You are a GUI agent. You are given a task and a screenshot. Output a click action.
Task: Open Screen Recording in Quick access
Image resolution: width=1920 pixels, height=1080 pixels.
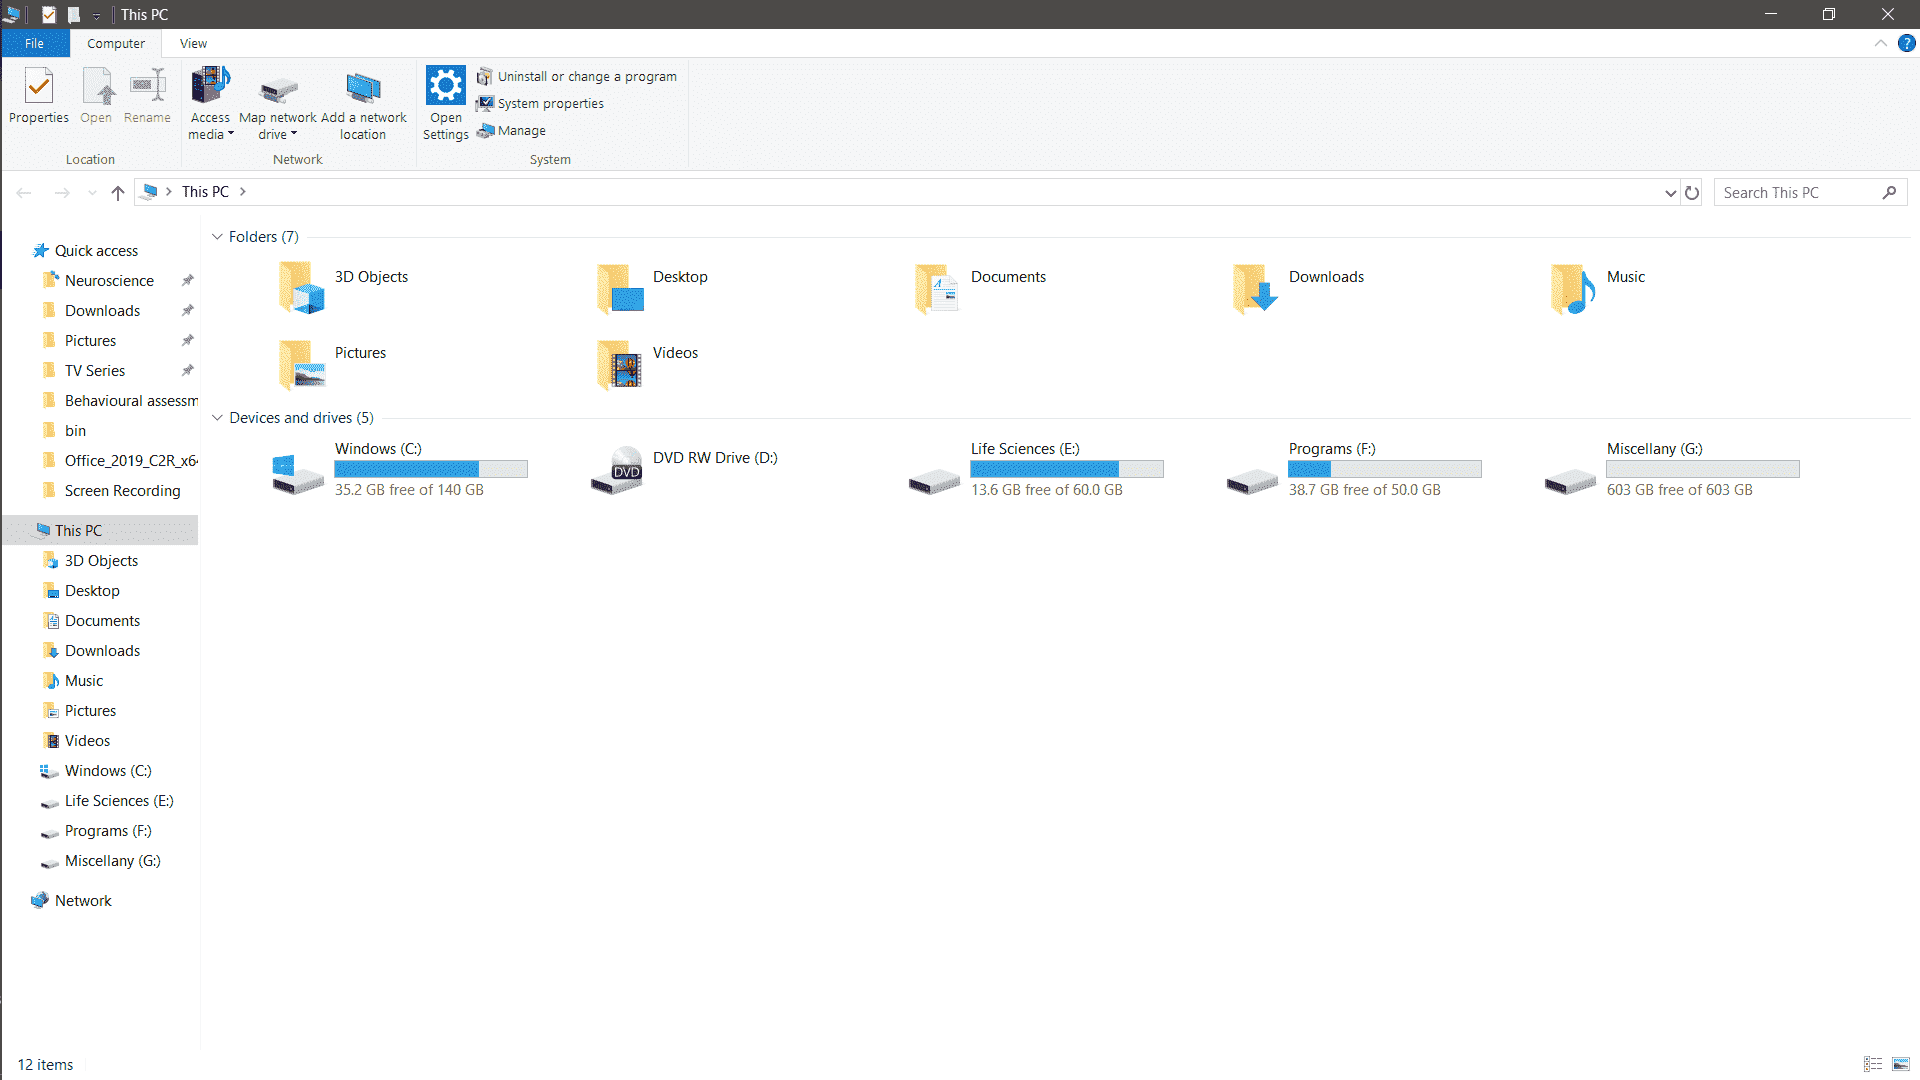tap(122, 491)
